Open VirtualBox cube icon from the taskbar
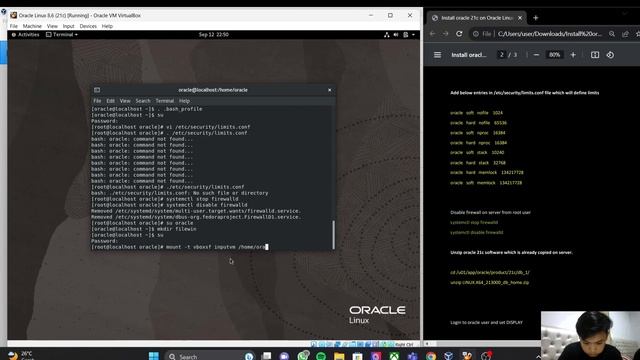The height and width of the screenshot is (360, 640). [x=449, y=356]
